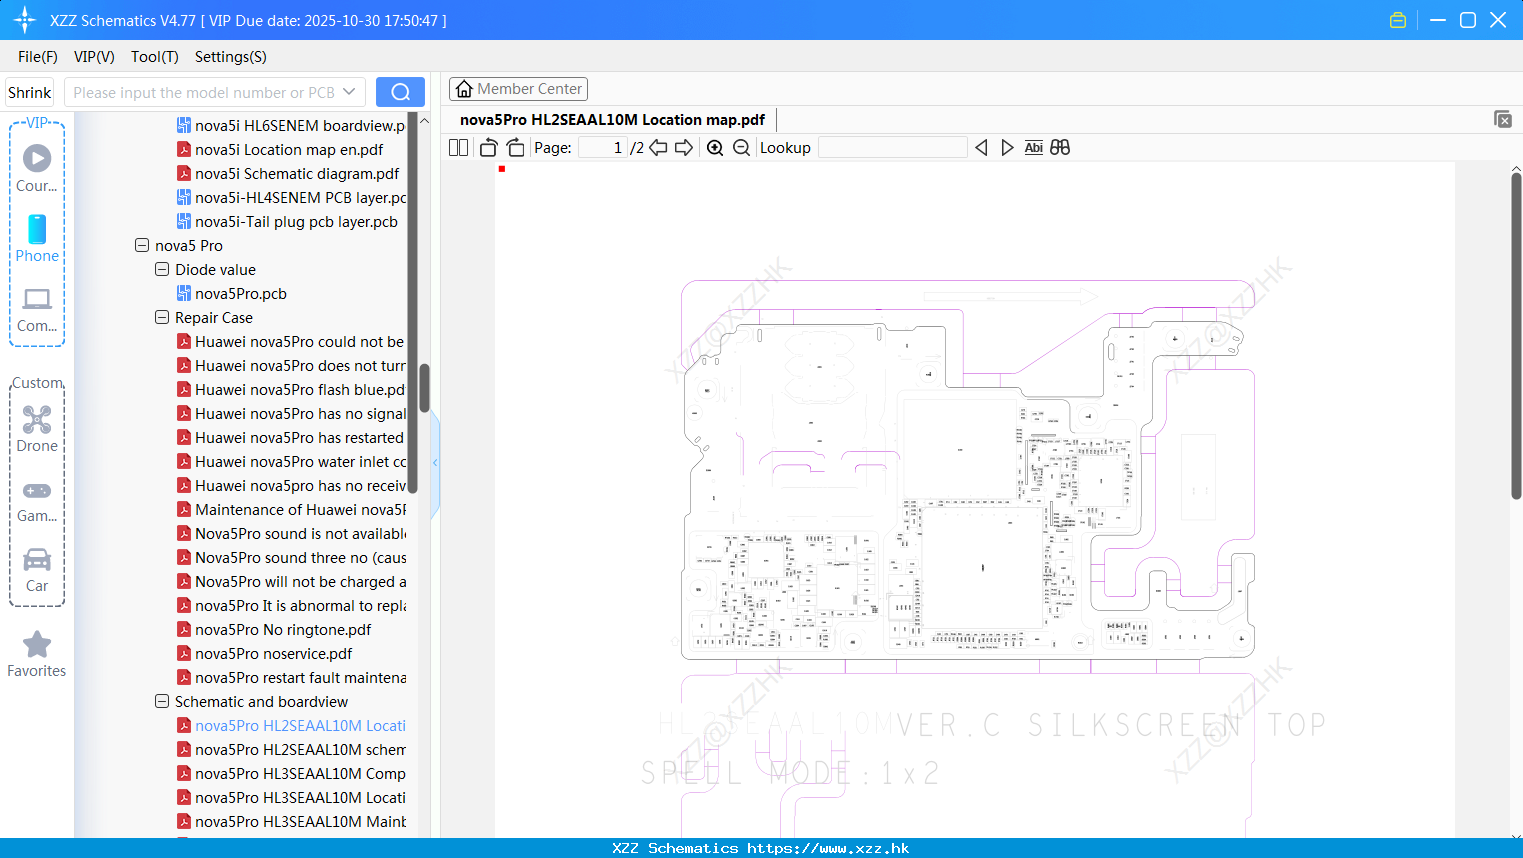This screenshot has height=858, width=1523.
Task: Find next lookup result
Action: 1007,148
